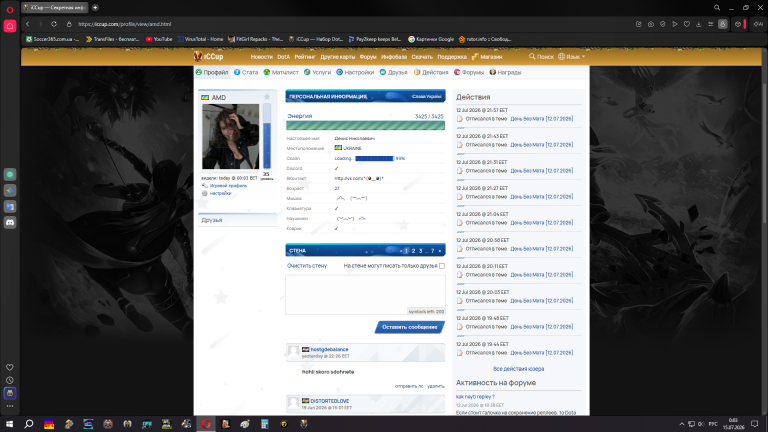
Task: Click the Энергия progress bar
Action: tap(365, 126)
